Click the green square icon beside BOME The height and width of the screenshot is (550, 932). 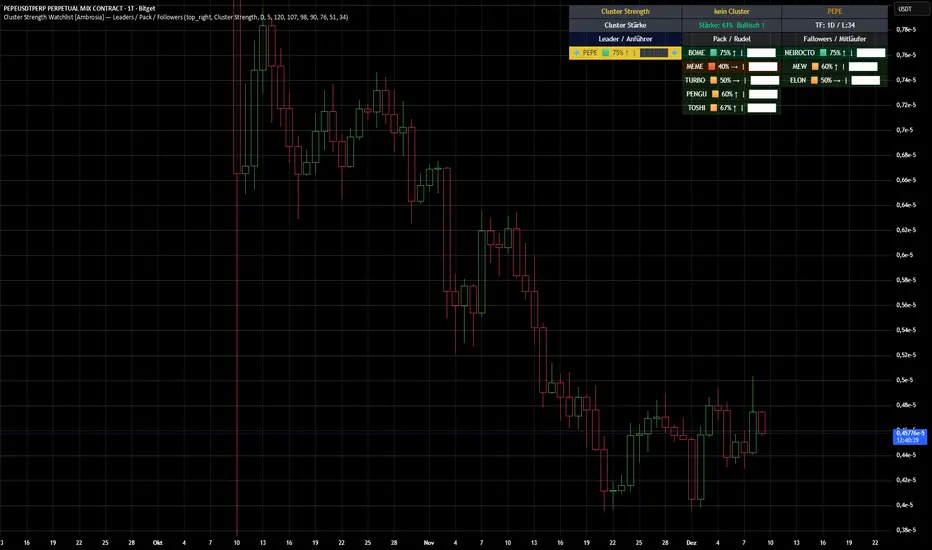click(713, 52)
